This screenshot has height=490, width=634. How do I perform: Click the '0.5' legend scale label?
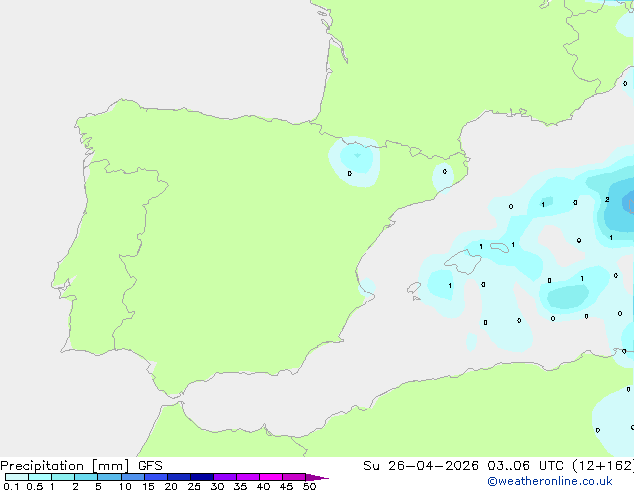35,486
